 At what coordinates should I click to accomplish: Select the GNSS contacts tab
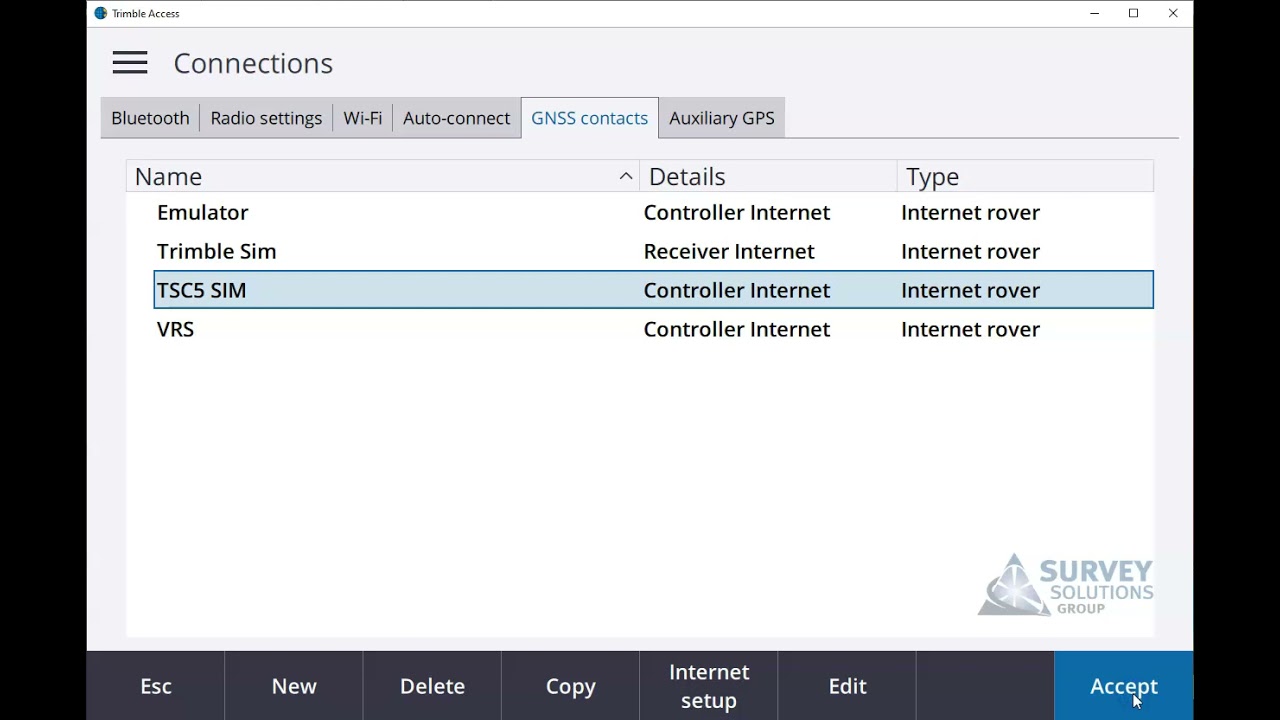click(x=589, y=118)
